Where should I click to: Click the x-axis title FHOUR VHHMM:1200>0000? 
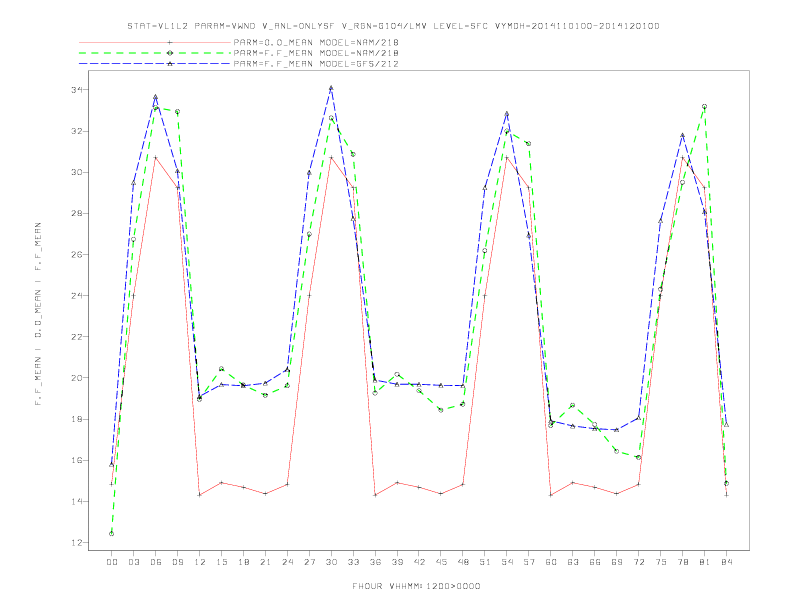pos(416,586)
